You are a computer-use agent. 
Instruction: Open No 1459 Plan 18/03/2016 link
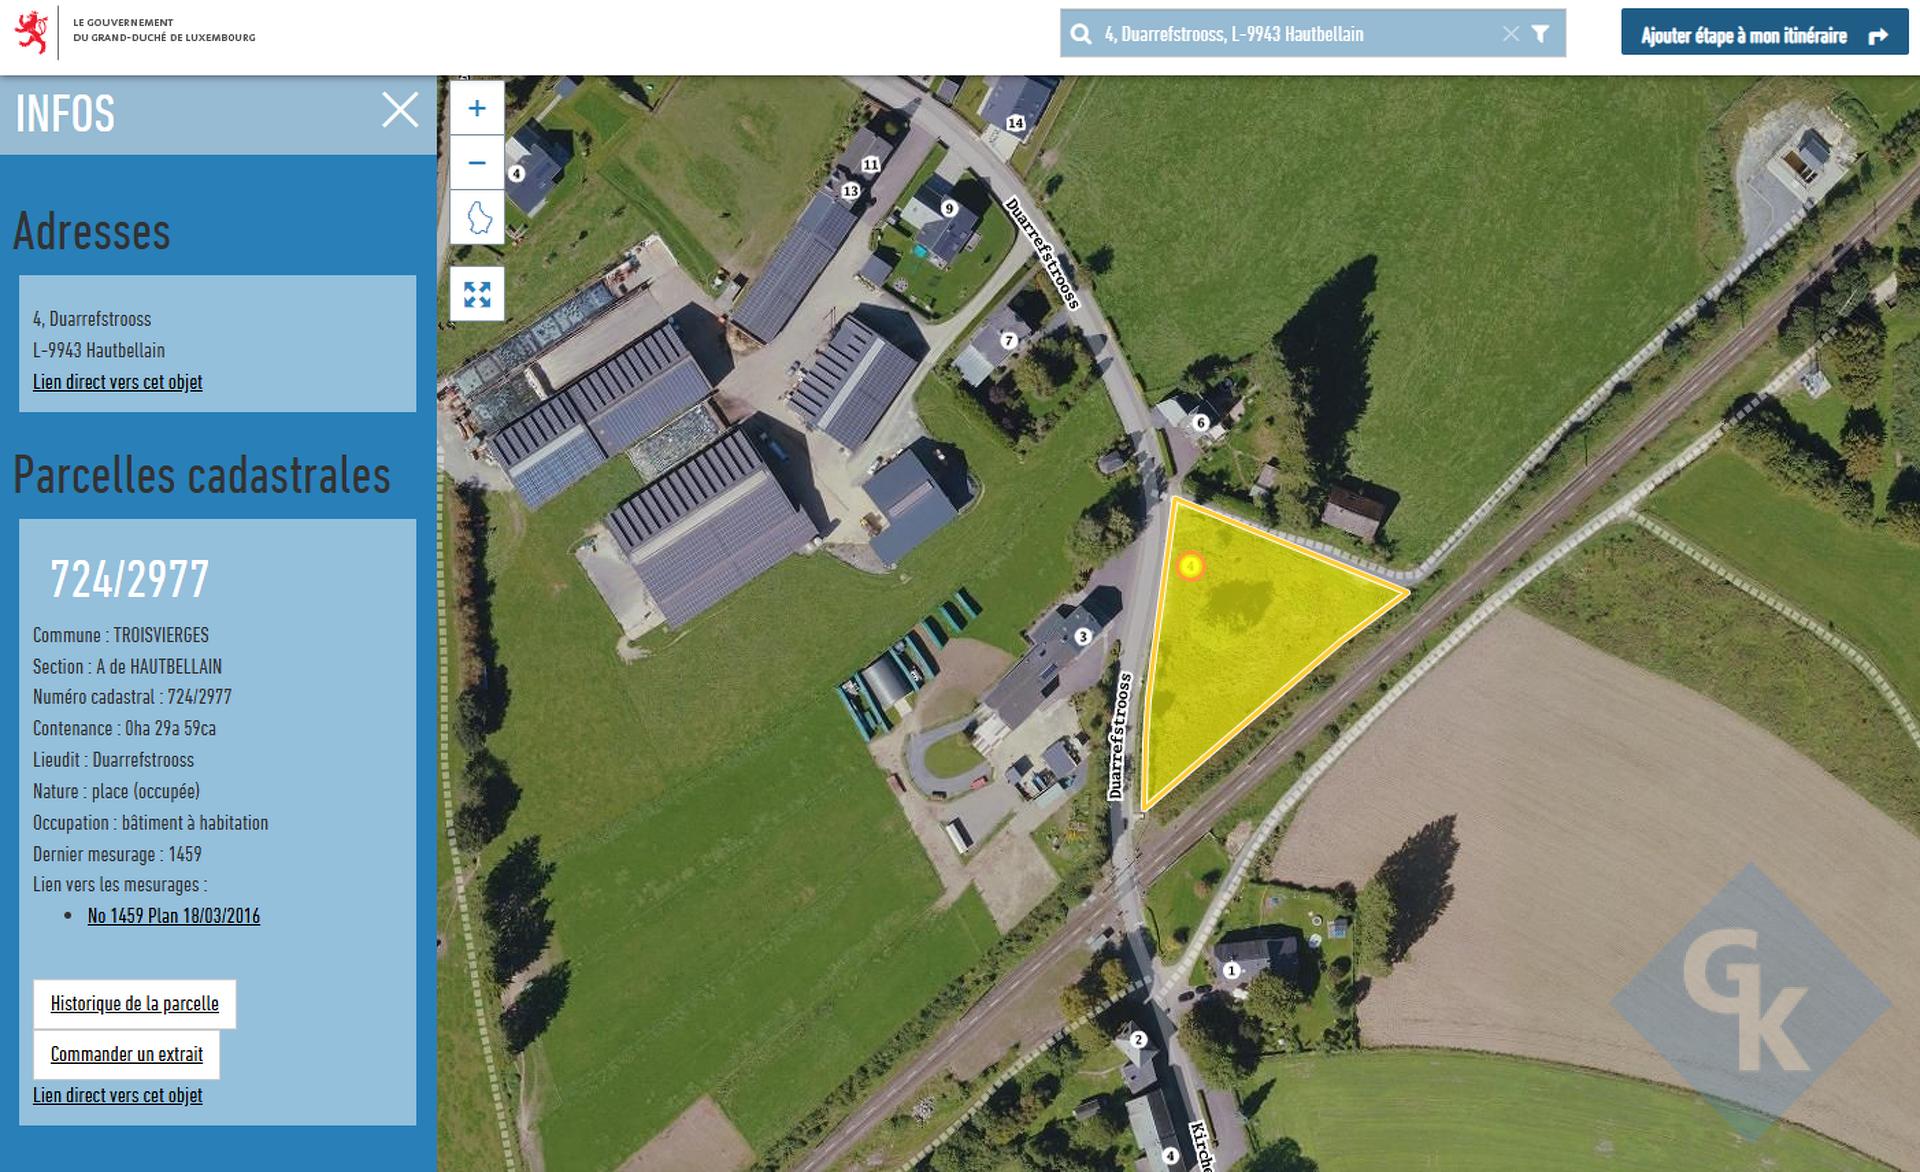click(x=174, y=916)
